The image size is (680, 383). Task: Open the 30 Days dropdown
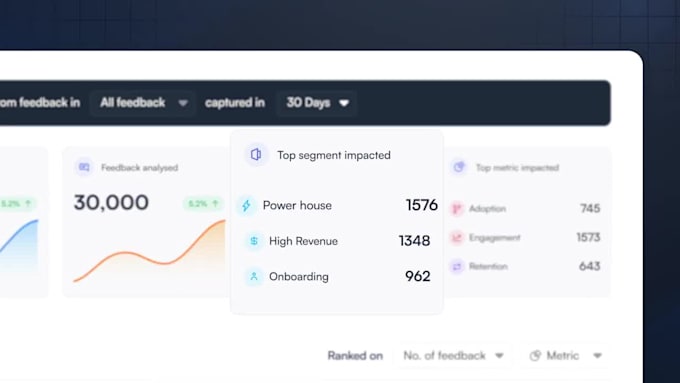pyautogui.click(x=317, y=103)
